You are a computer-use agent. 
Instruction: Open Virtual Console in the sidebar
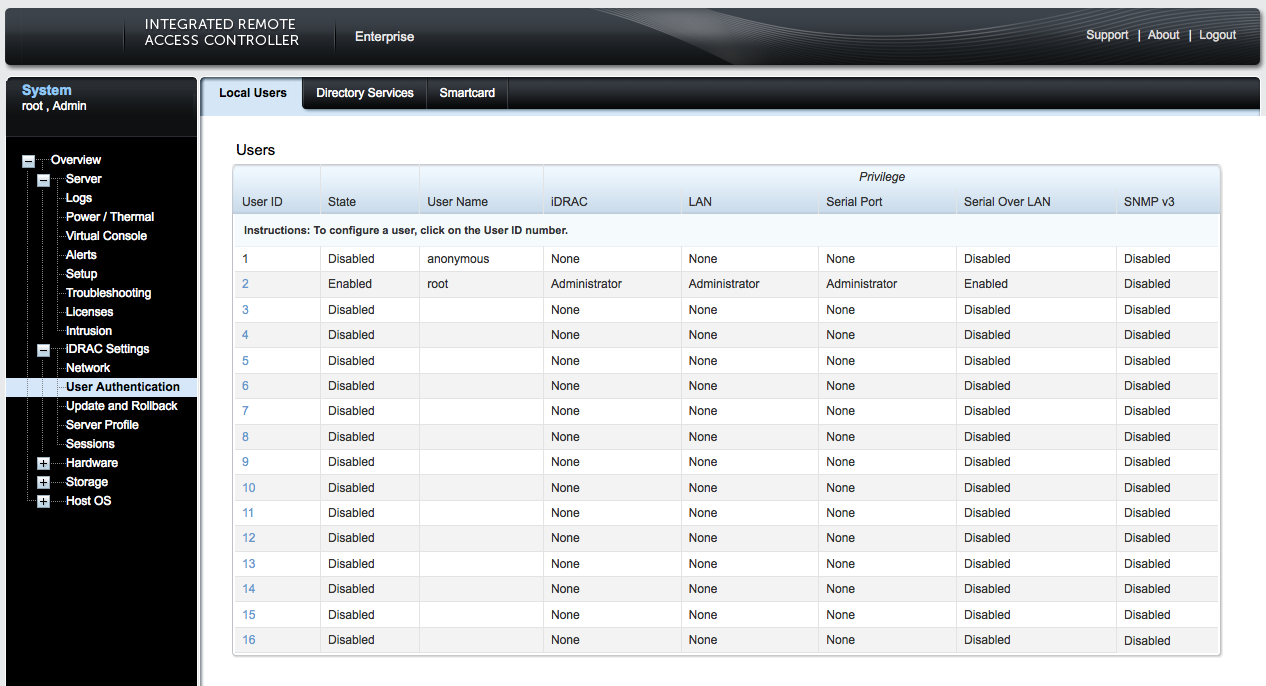pyautogui.click(x=106, y=236)
